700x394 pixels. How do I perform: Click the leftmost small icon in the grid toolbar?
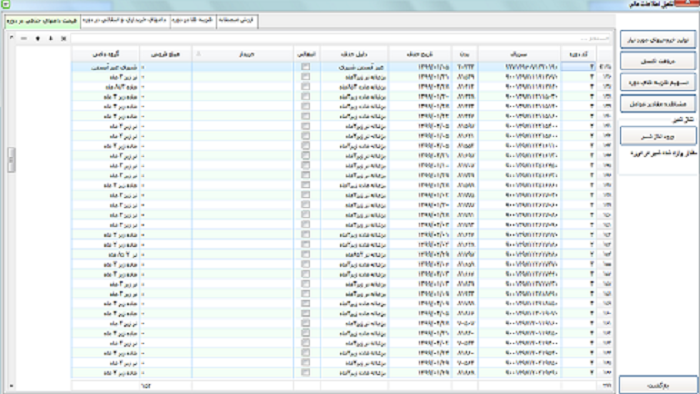(12, 38)
